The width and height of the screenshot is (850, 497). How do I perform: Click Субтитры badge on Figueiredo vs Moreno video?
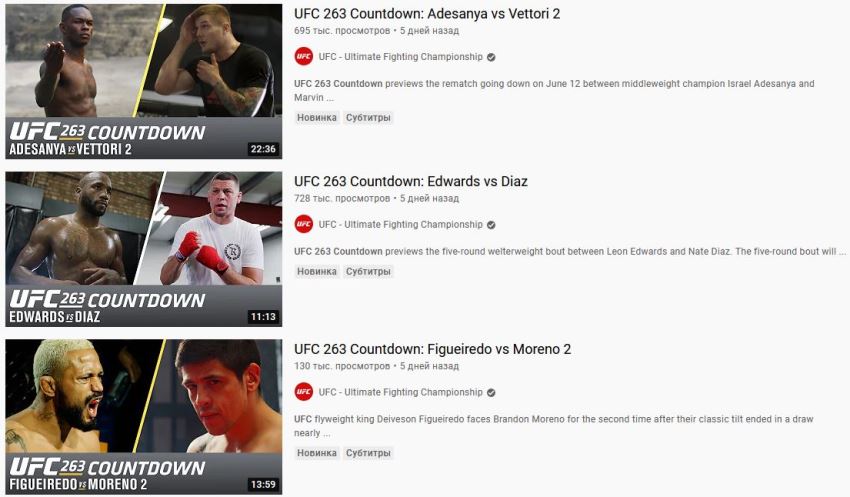[368, 453]
